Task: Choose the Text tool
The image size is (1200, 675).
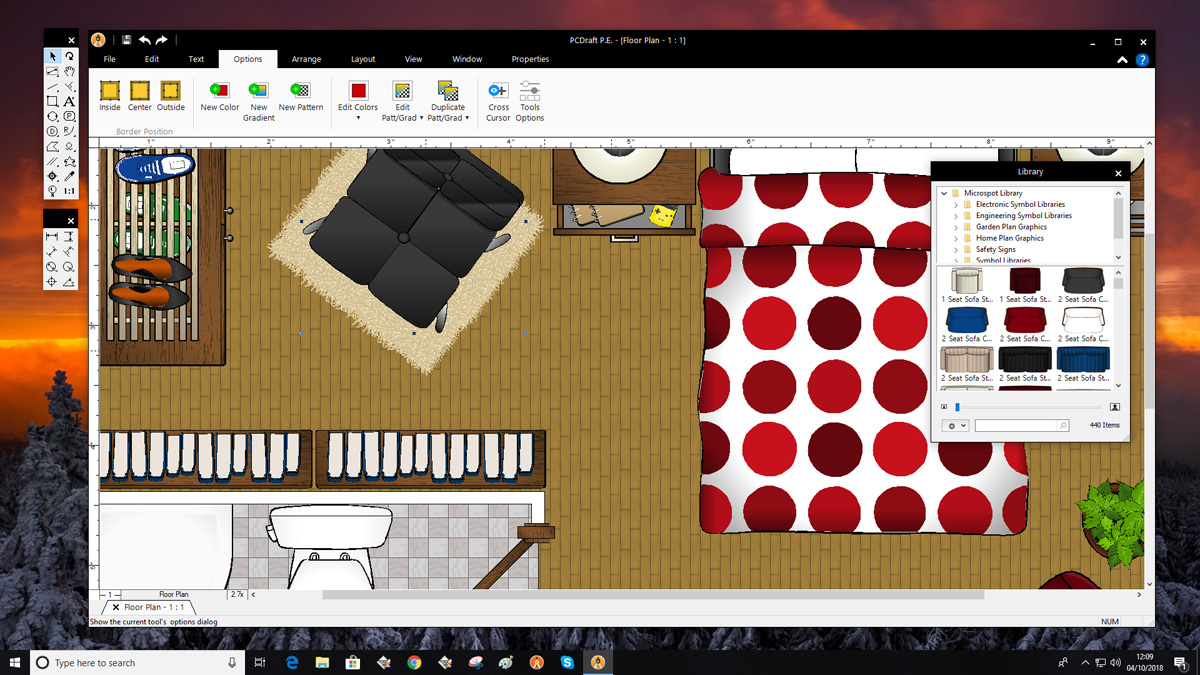Action: 69,102
